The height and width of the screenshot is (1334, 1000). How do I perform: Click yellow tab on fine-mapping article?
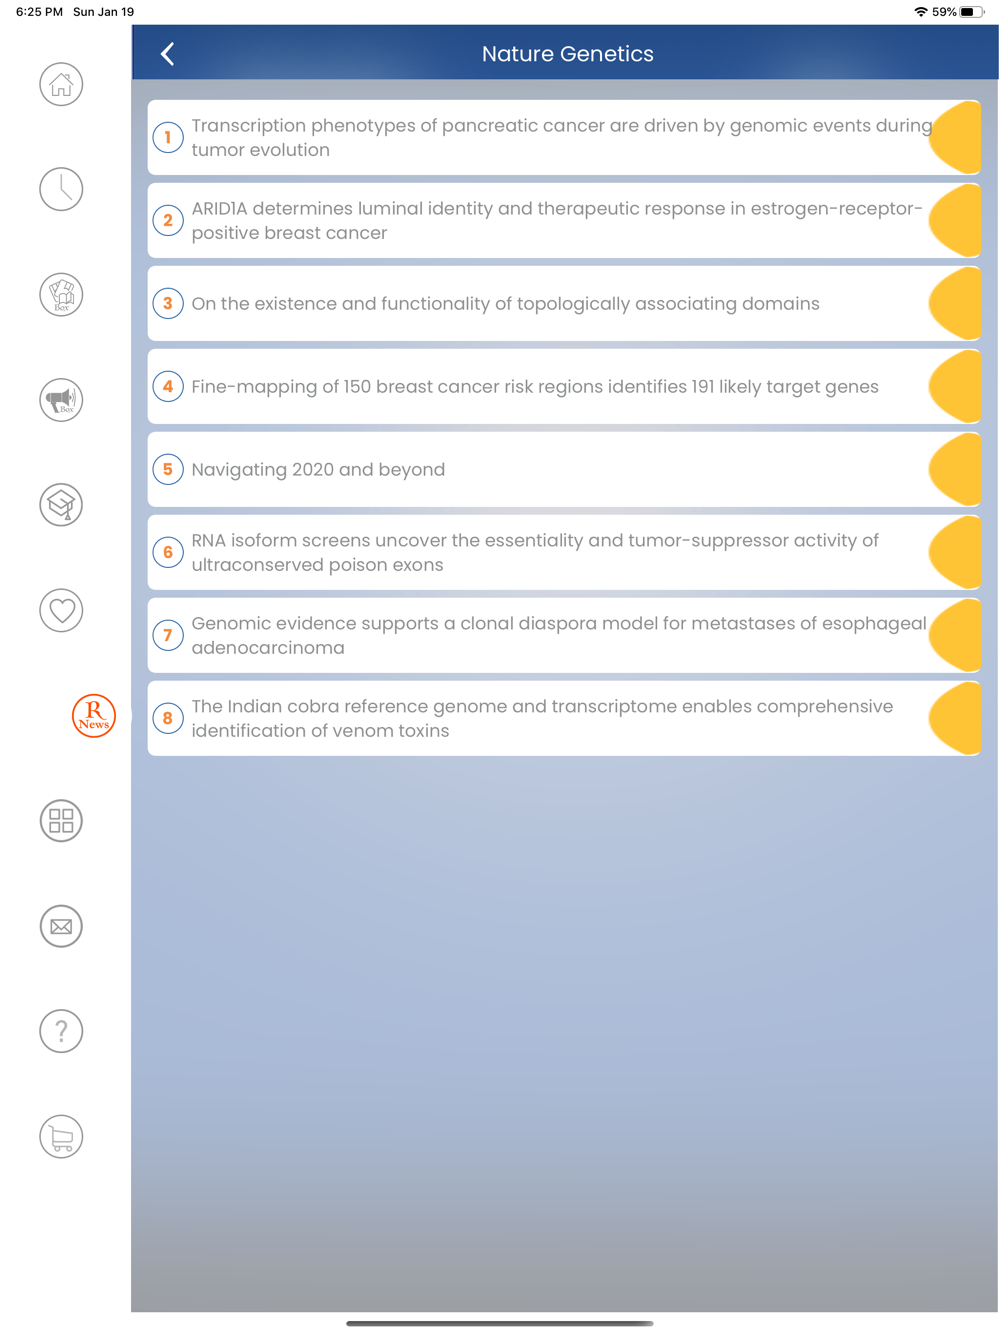pos(956,387)
